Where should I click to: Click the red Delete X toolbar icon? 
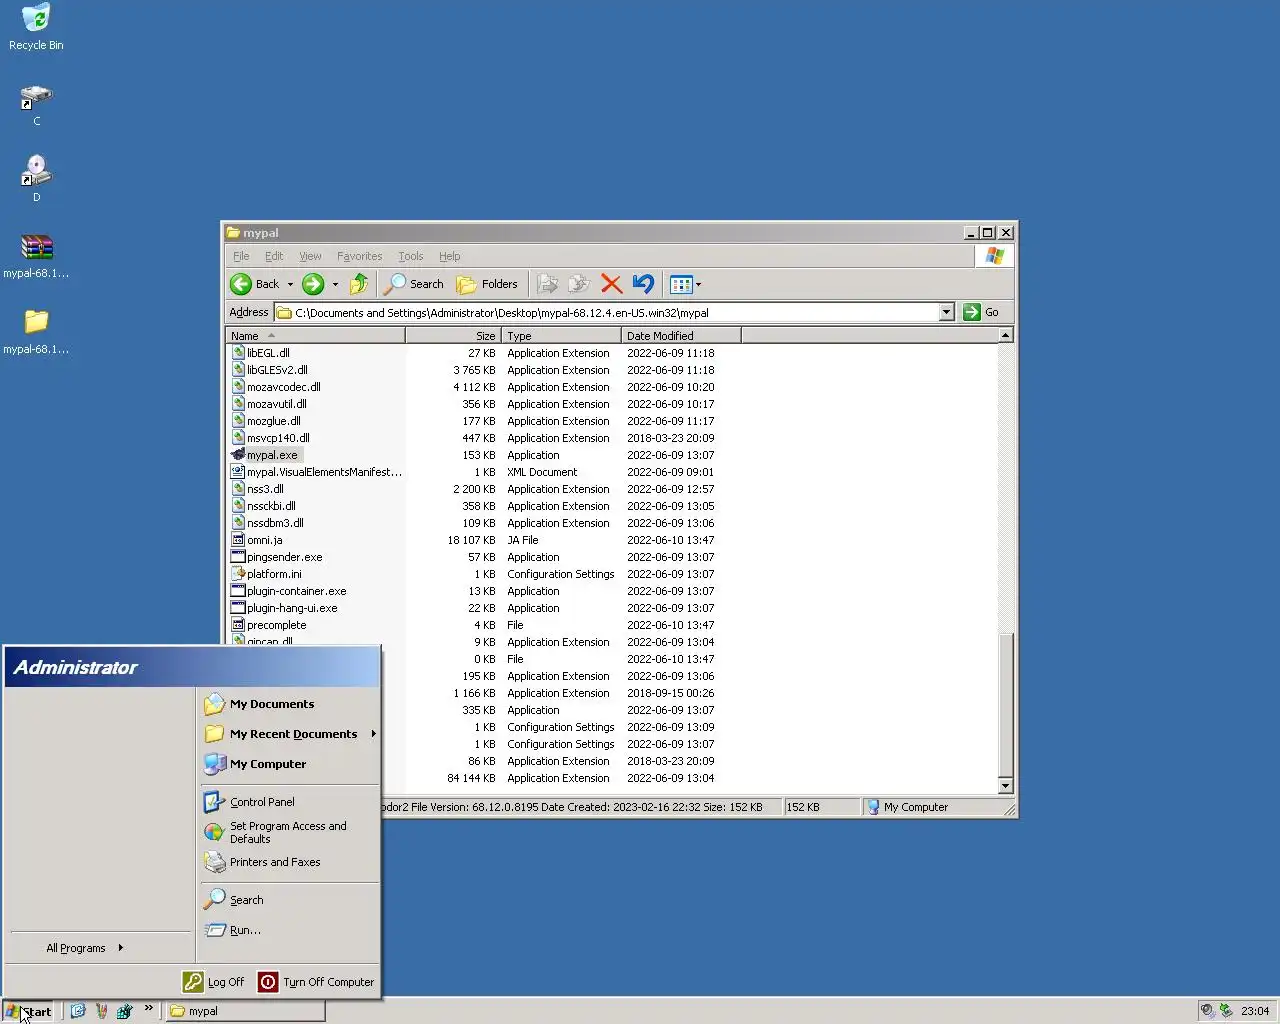[611, 284]
